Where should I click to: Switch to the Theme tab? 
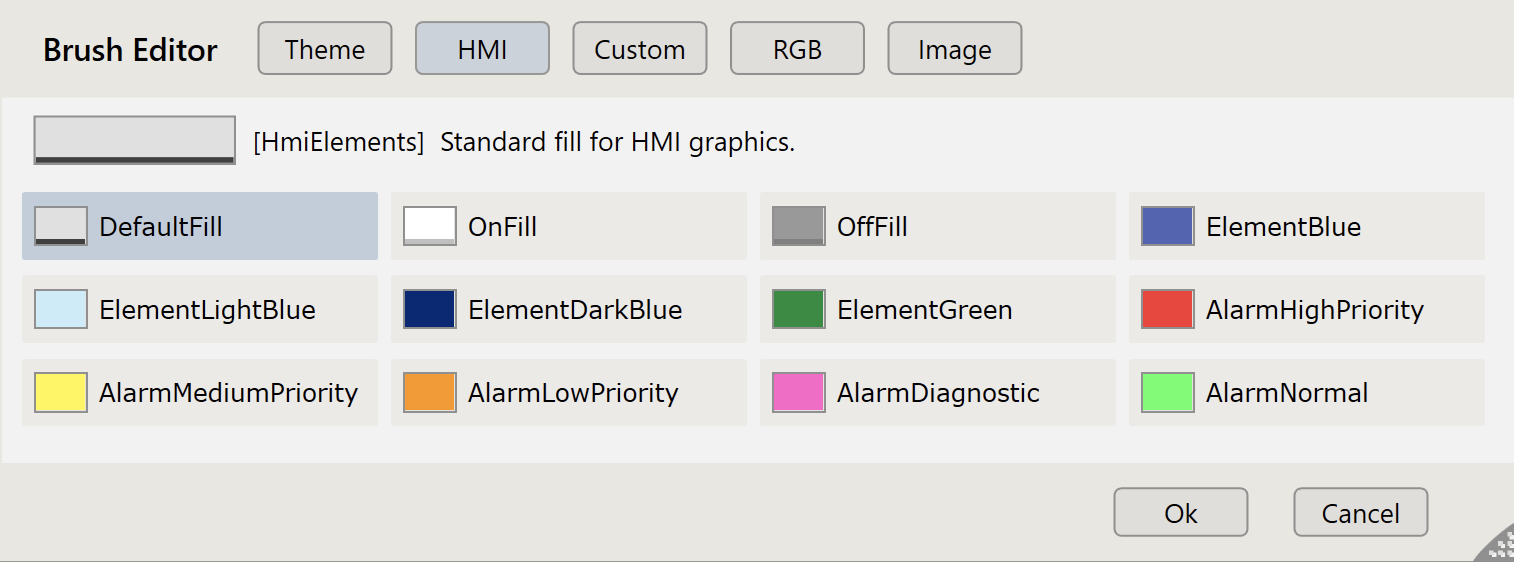click(x=324, y=49)
